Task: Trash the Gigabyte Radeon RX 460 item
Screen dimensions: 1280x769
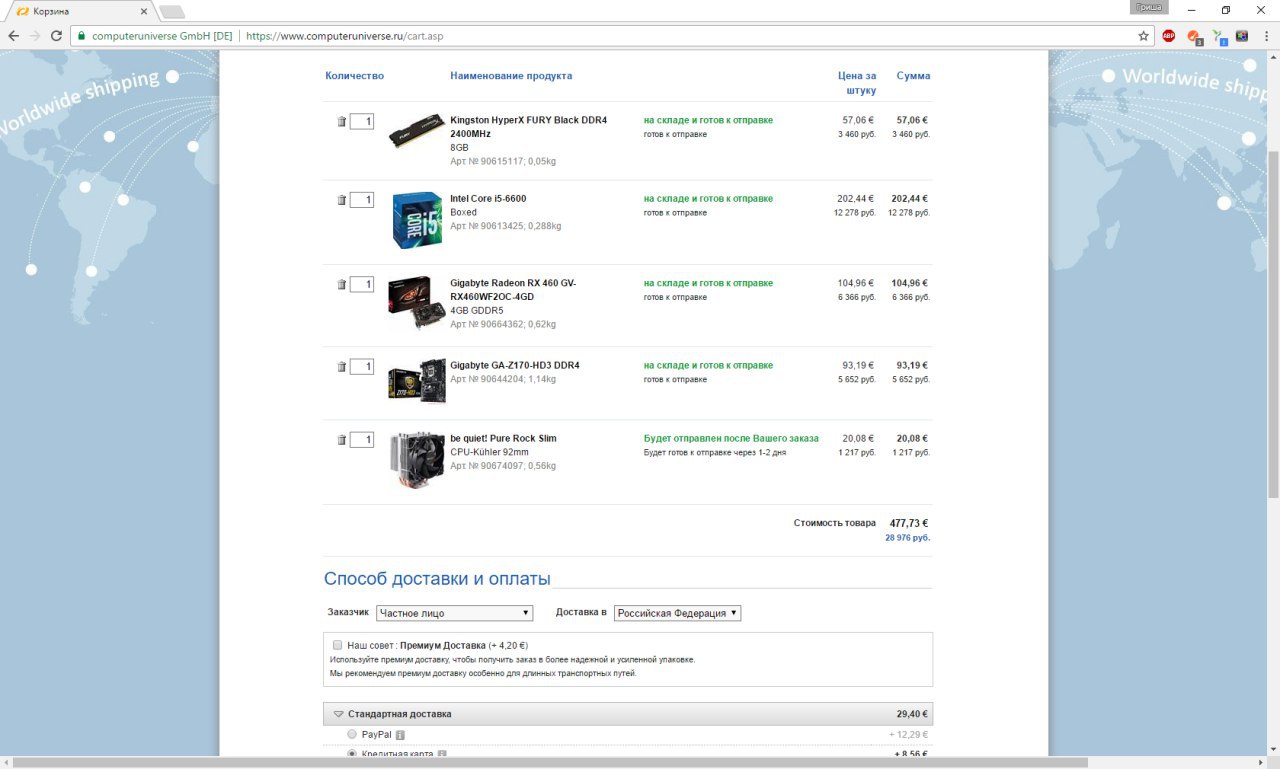Action: click(341, 285)
